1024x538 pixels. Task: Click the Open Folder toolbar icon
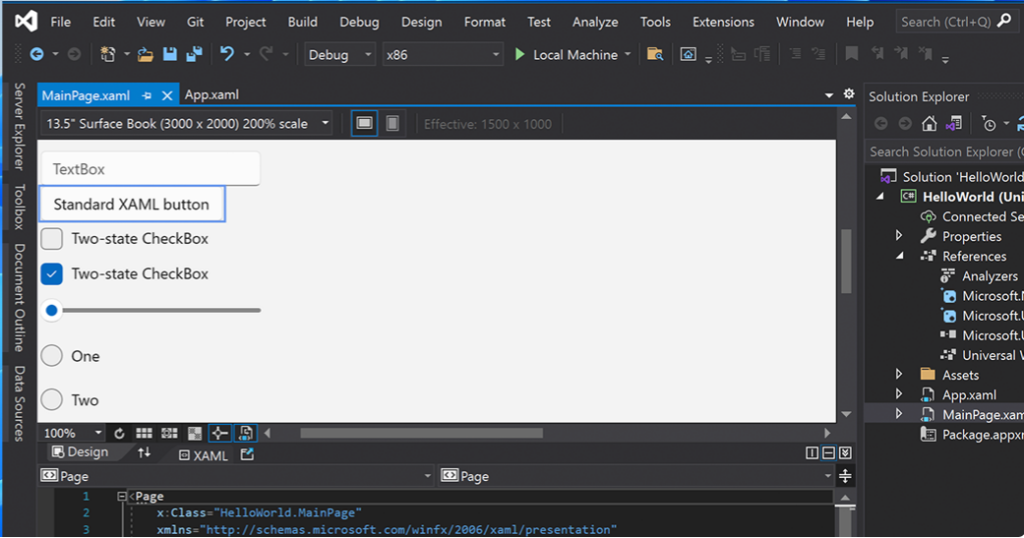(146, 55)
